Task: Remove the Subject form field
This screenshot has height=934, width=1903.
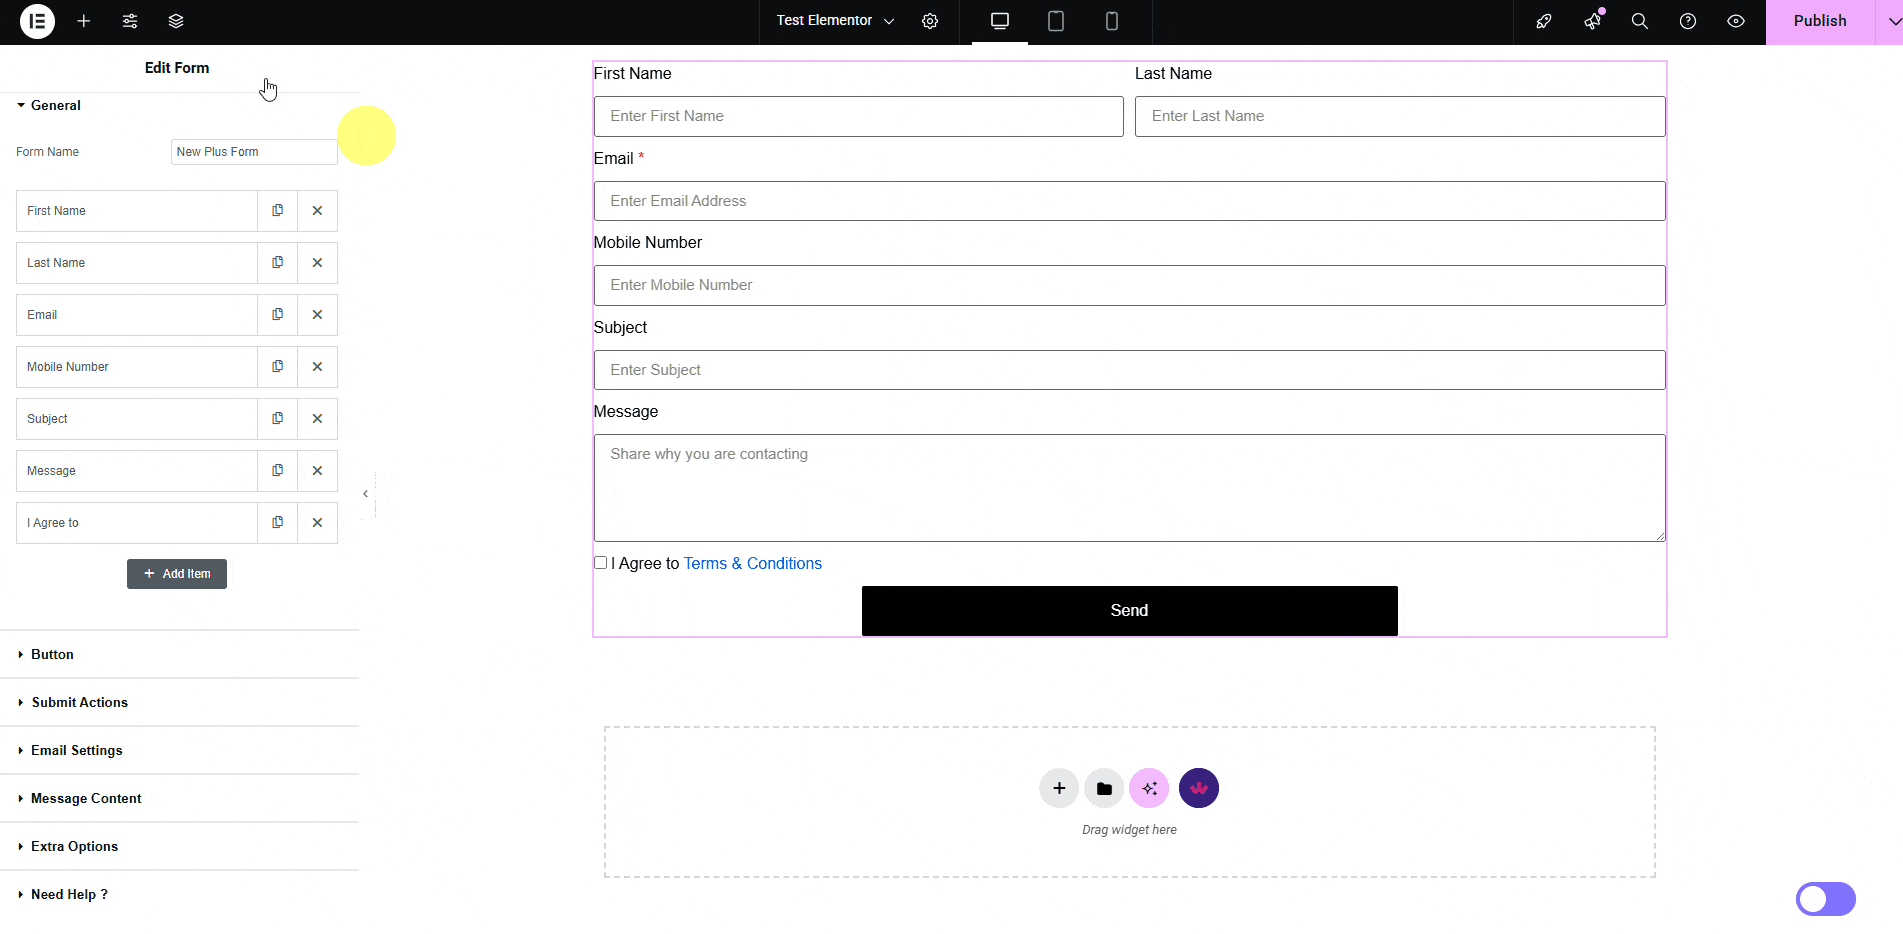Action: point(317,419)
